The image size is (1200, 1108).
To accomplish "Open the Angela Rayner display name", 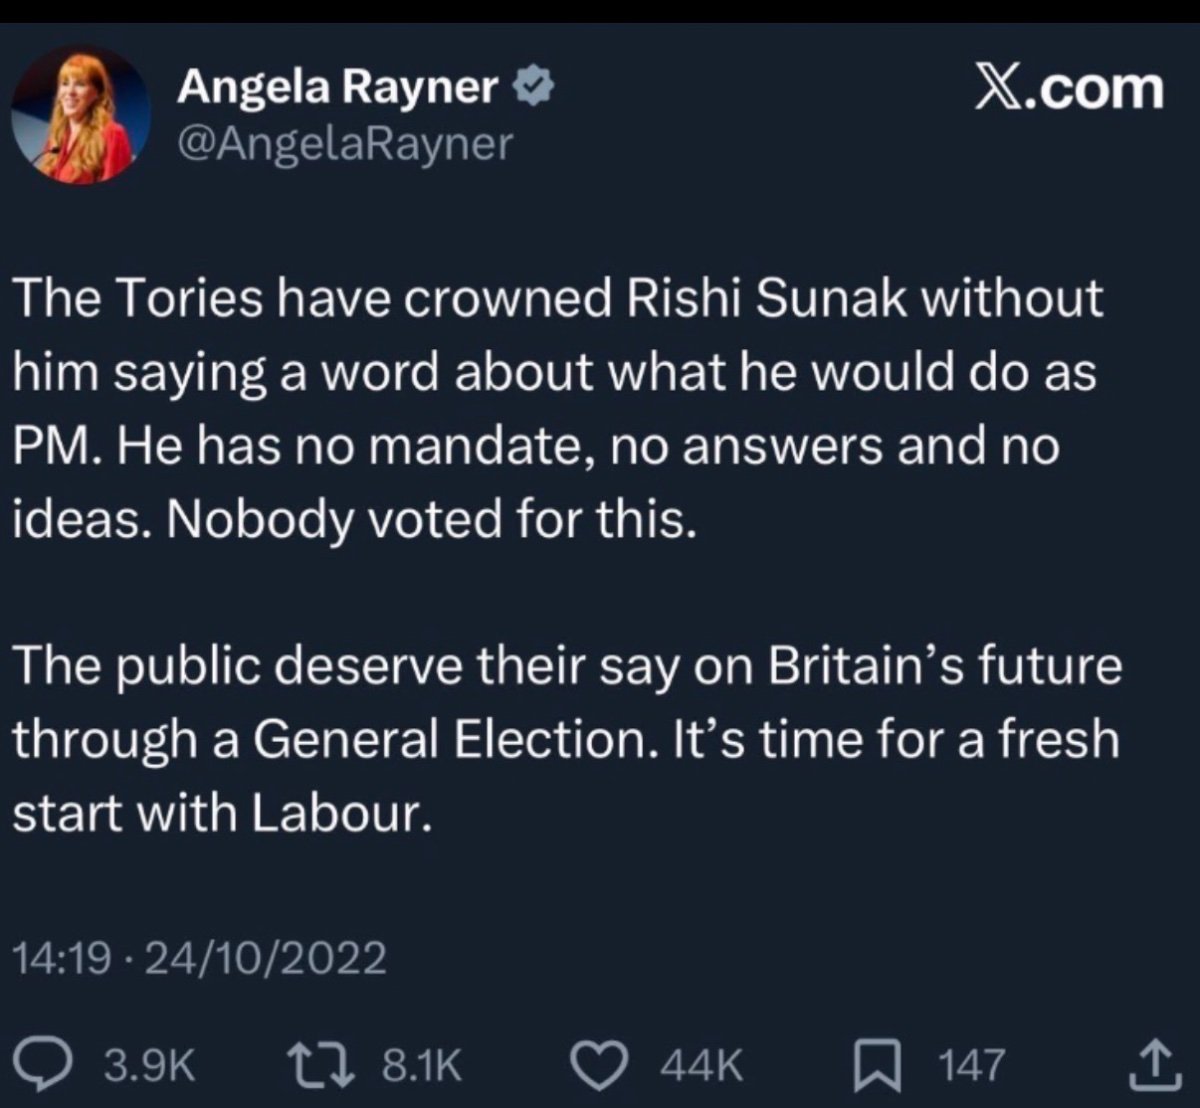I will click(337, 89).
